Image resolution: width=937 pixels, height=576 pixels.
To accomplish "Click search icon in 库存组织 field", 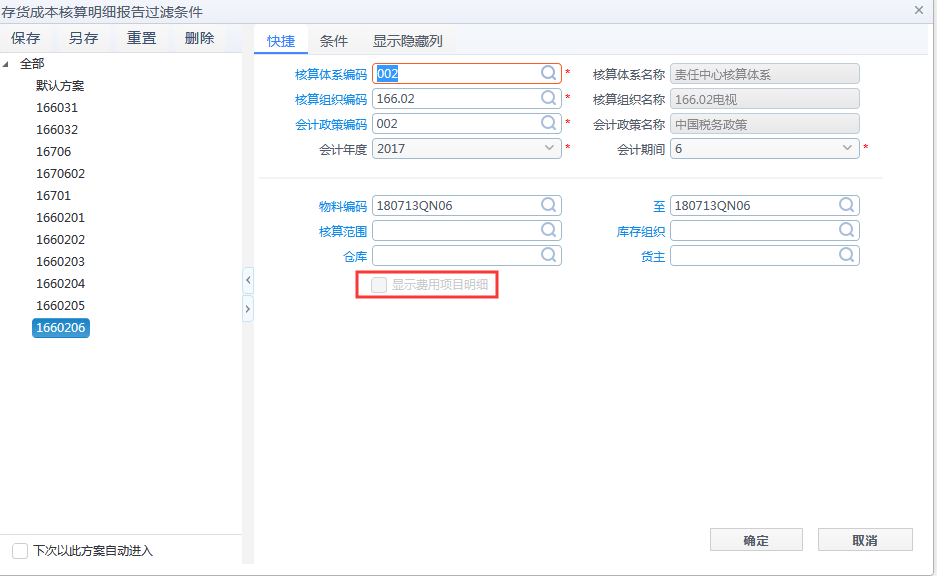I will click(847, 230).
